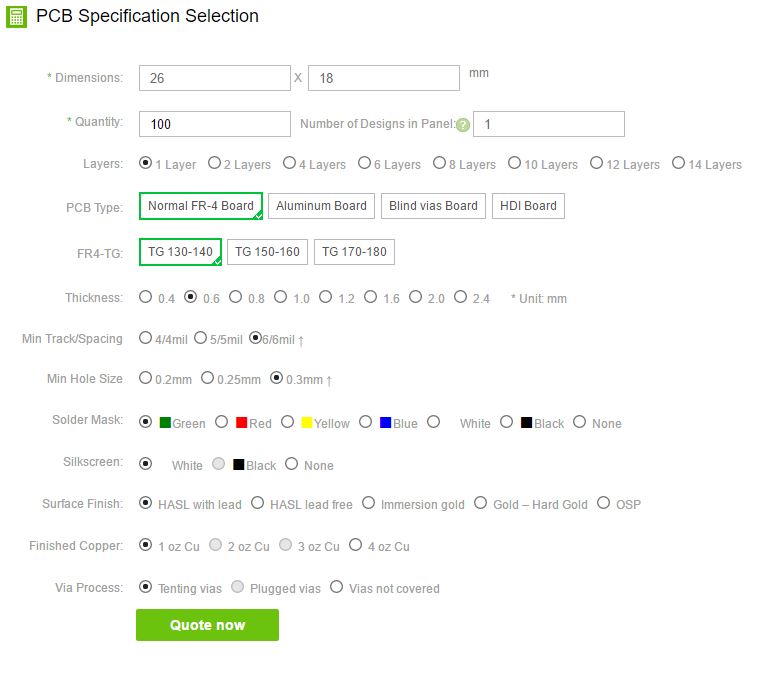Select TG 150-160 FR4 option
The image size is (758, 679).
coord(267,252)
